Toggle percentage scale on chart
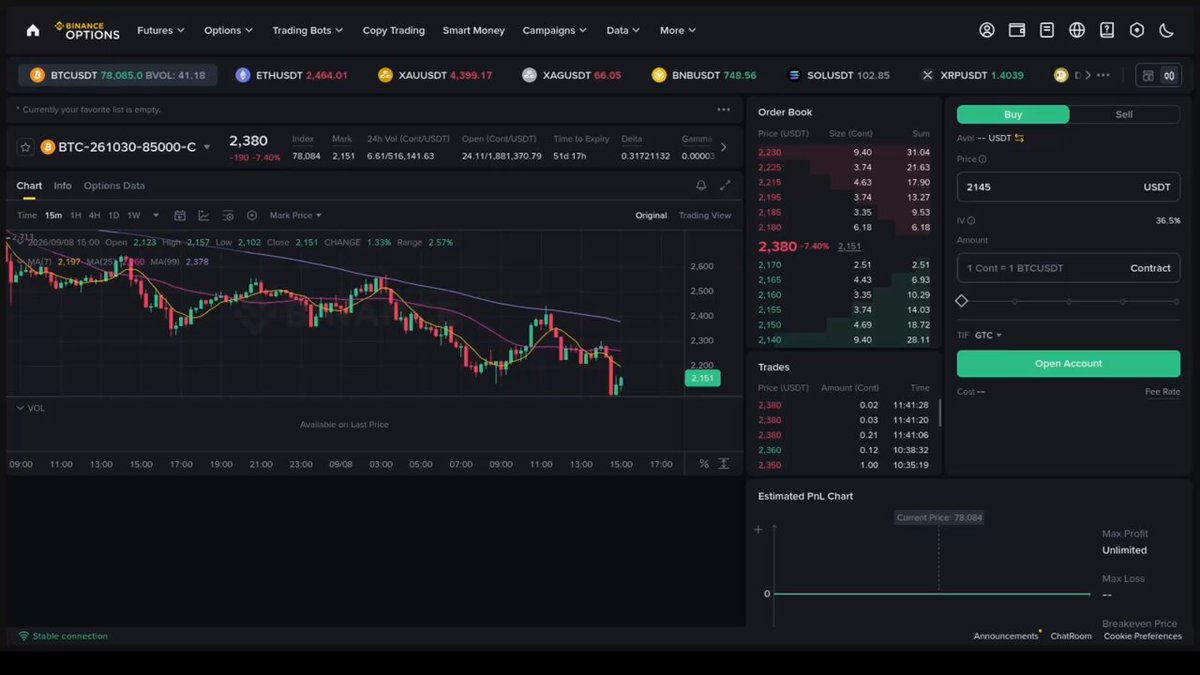The width and height of the screenshot is (1200, 675). (704, 464)
